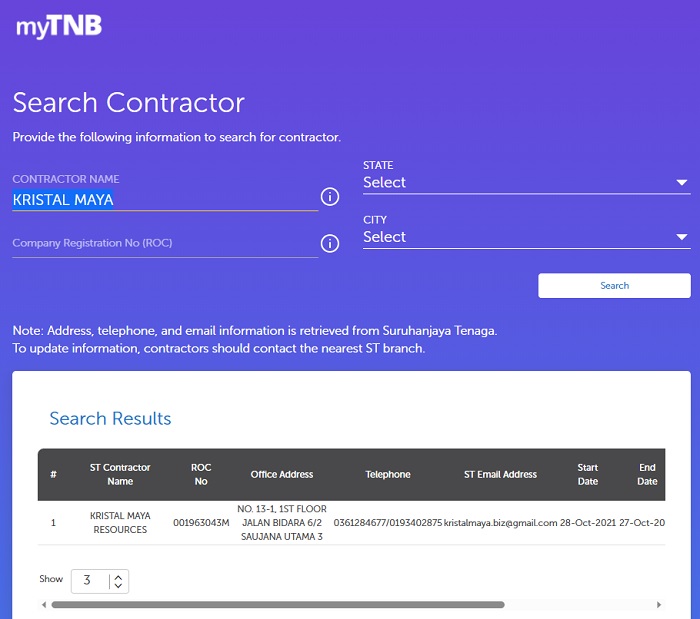Click the # column header

point(53,474)
